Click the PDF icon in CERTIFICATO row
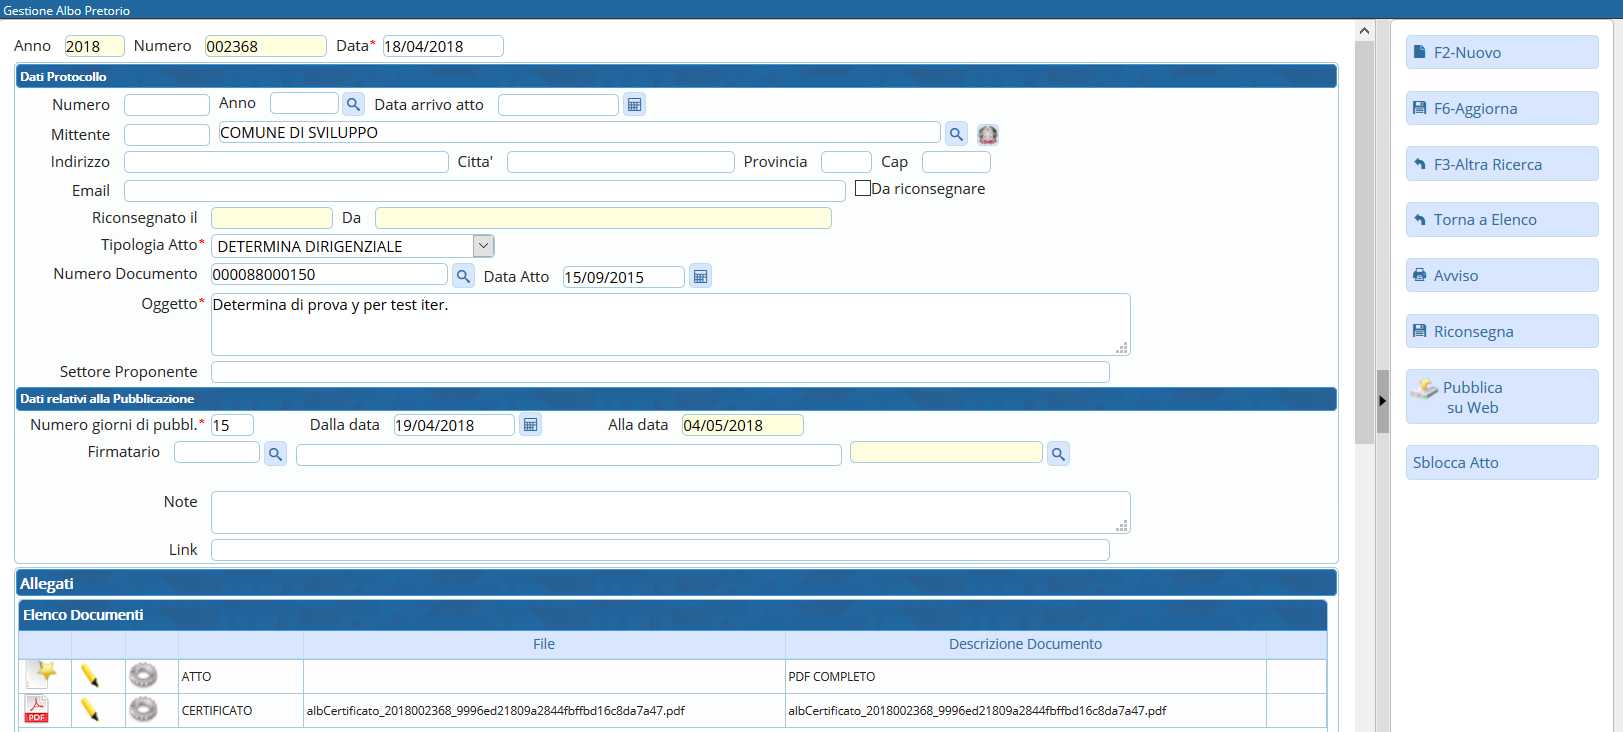Image resolution: width=1623 pixels, height=732 pixels. click(x=37, y=710)
